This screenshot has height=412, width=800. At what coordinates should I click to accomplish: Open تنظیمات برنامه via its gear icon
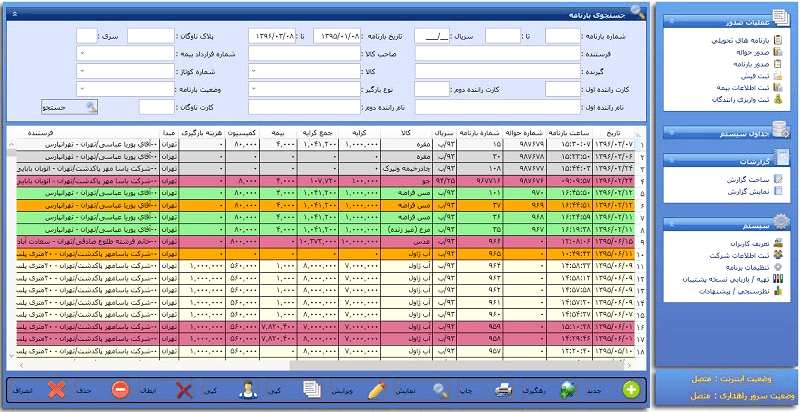[x=778, y=267]
